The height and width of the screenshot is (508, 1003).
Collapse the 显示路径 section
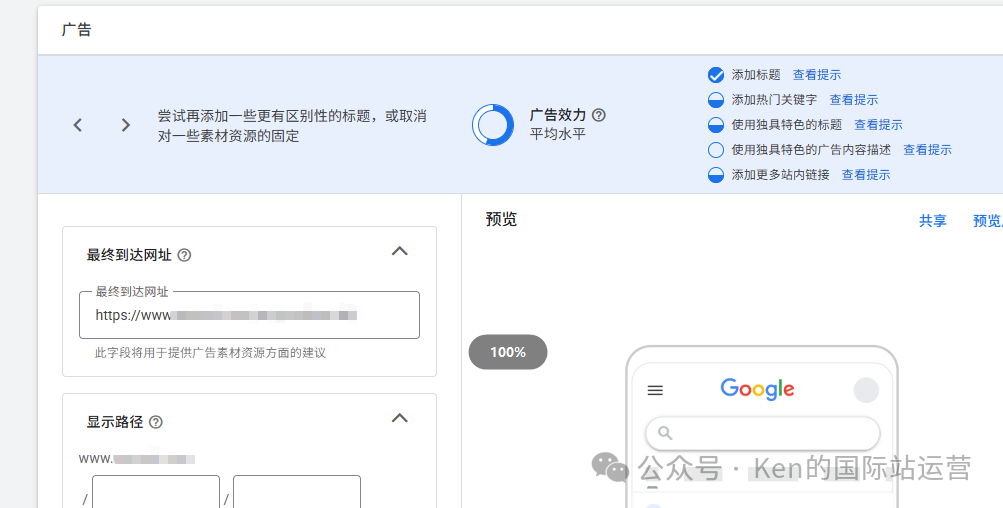[400, 418]
